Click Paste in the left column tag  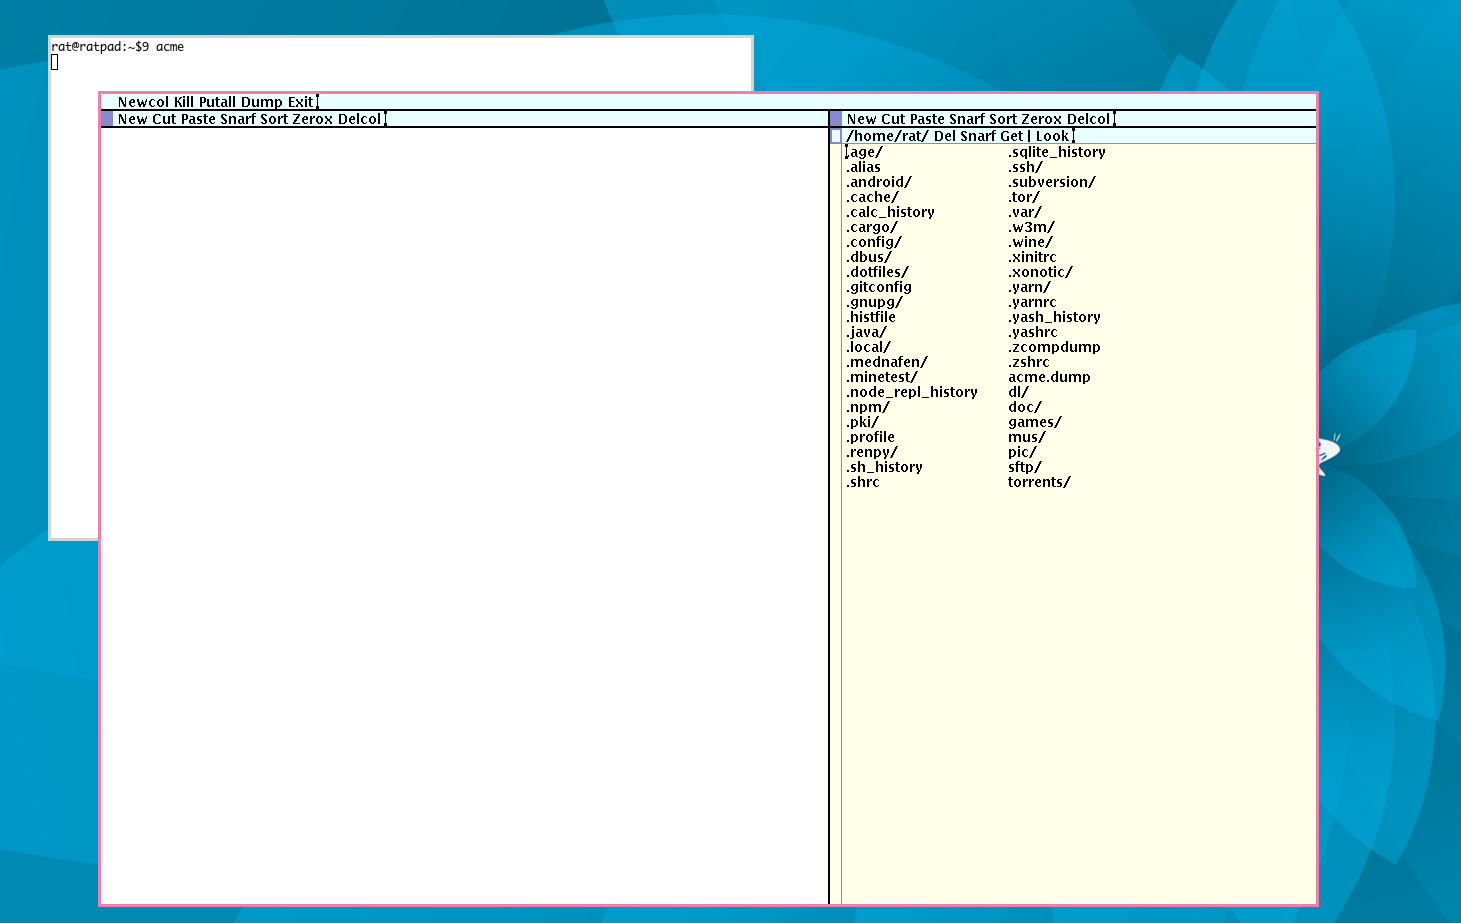[198, 119]
